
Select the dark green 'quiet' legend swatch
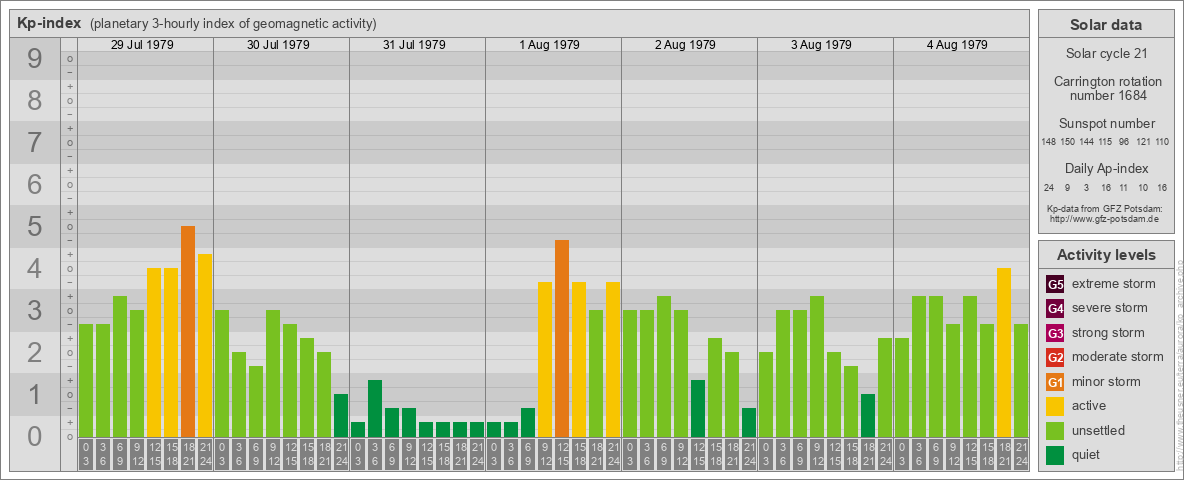(1055, 454)
